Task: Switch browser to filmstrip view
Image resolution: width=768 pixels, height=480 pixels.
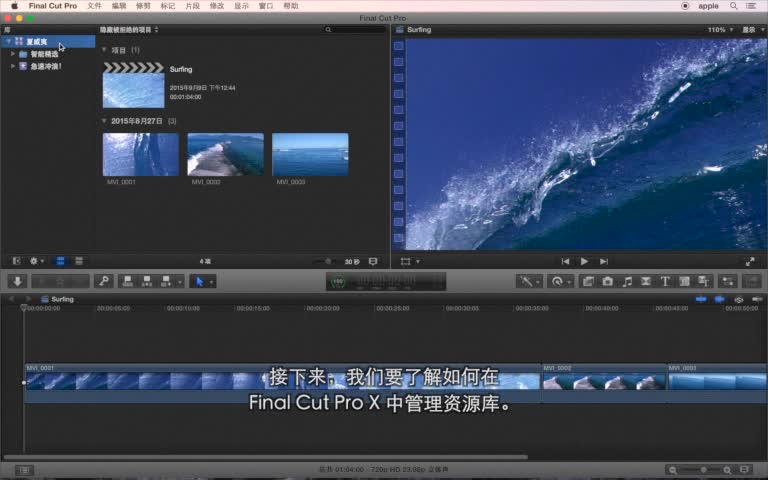Action: (x=60, y=261)
